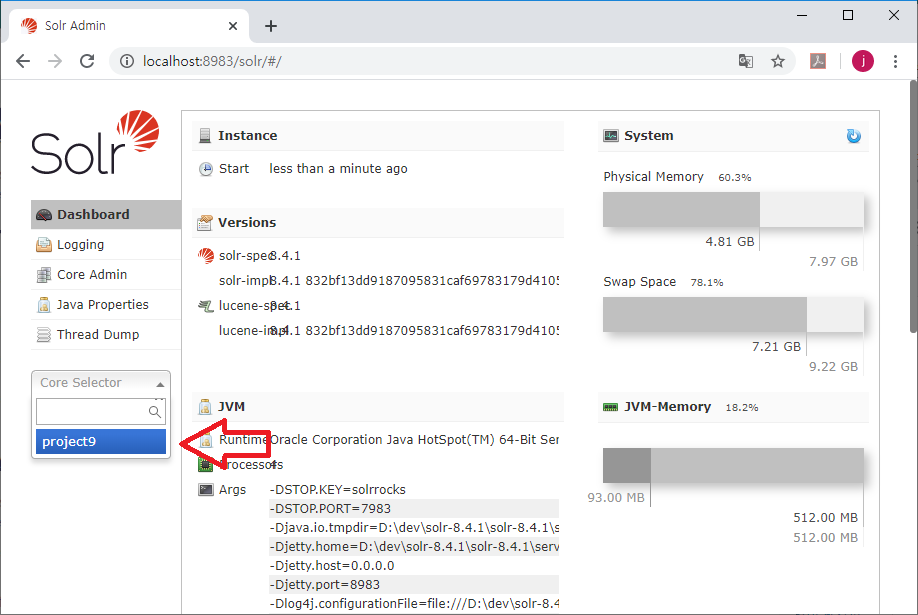Bookmark this page with star
918x615 pixels.
point(777,61)
